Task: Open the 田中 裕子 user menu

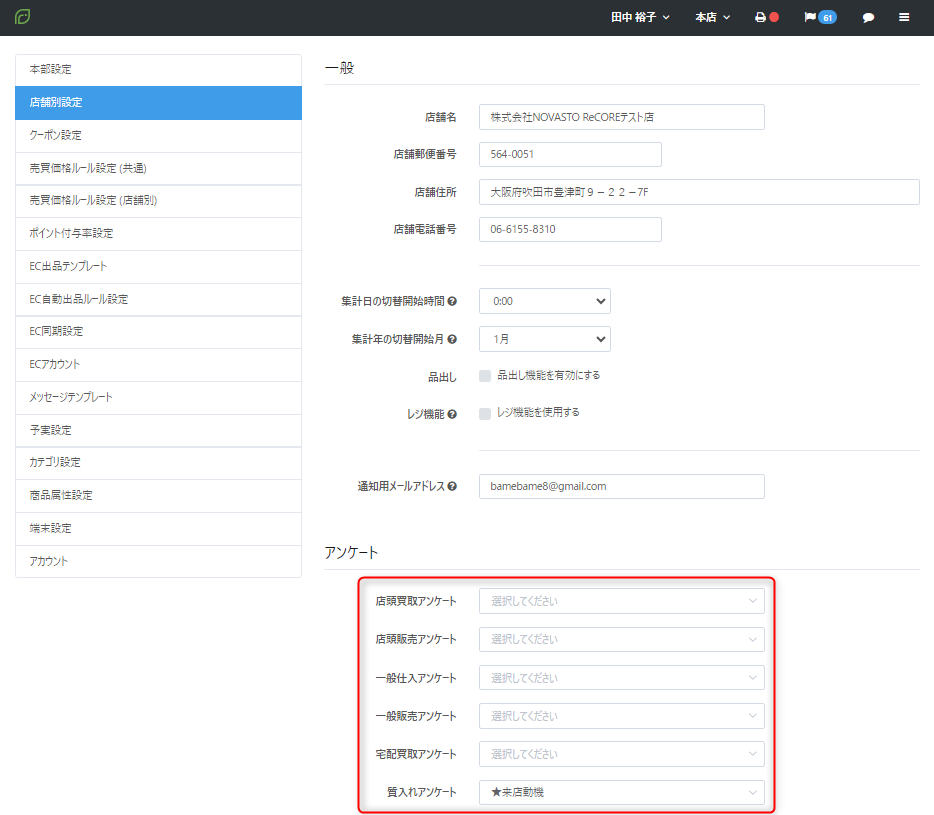Action: pos(640,17)
